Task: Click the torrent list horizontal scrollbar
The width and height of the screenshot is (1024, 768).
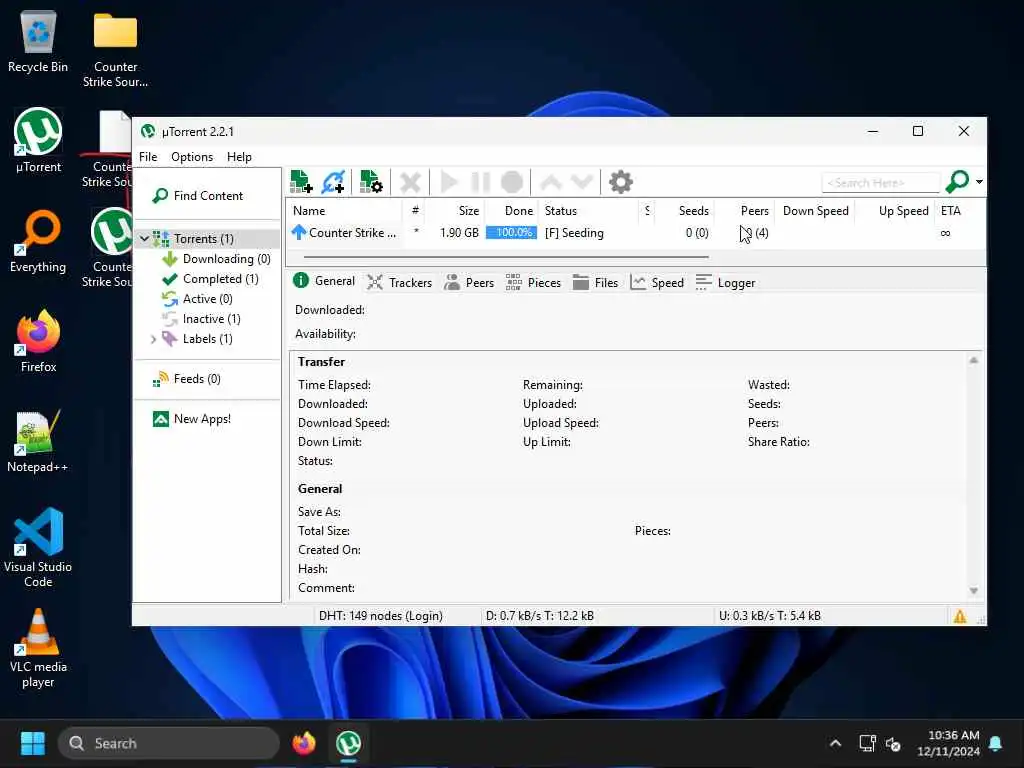Action: [x=506, y=257]
